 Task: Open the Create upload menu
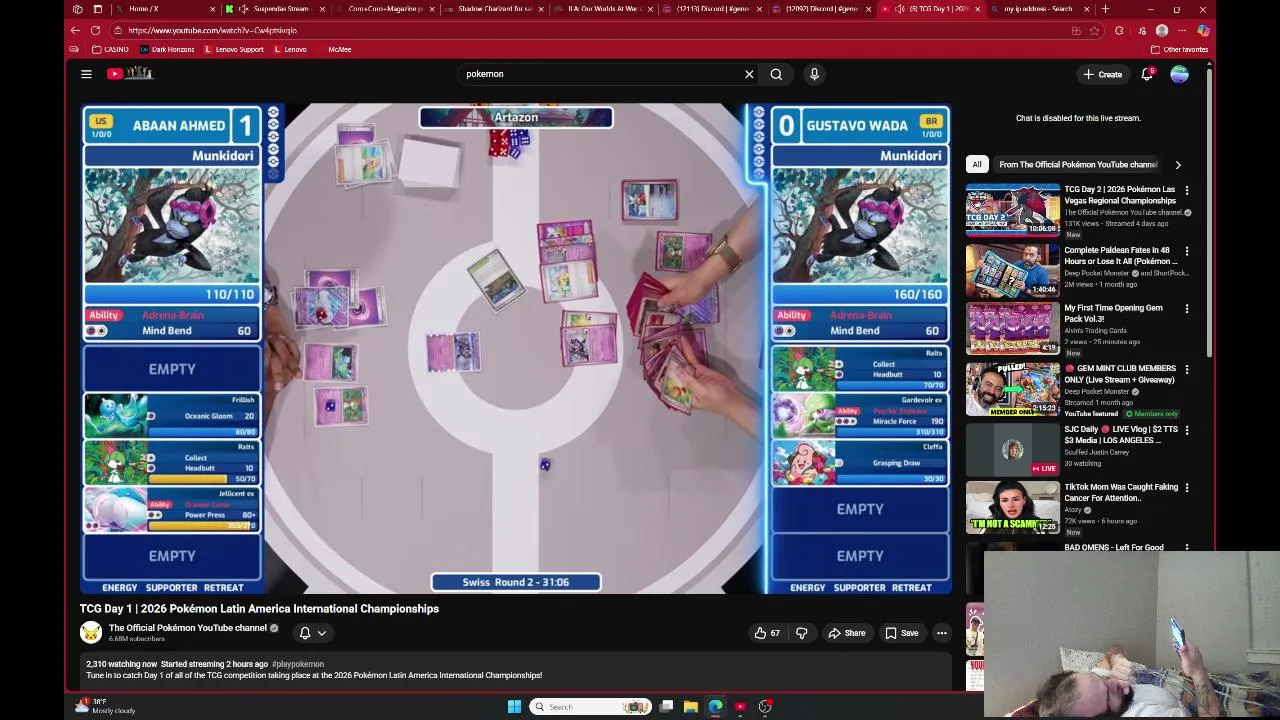click(1102, 74)
